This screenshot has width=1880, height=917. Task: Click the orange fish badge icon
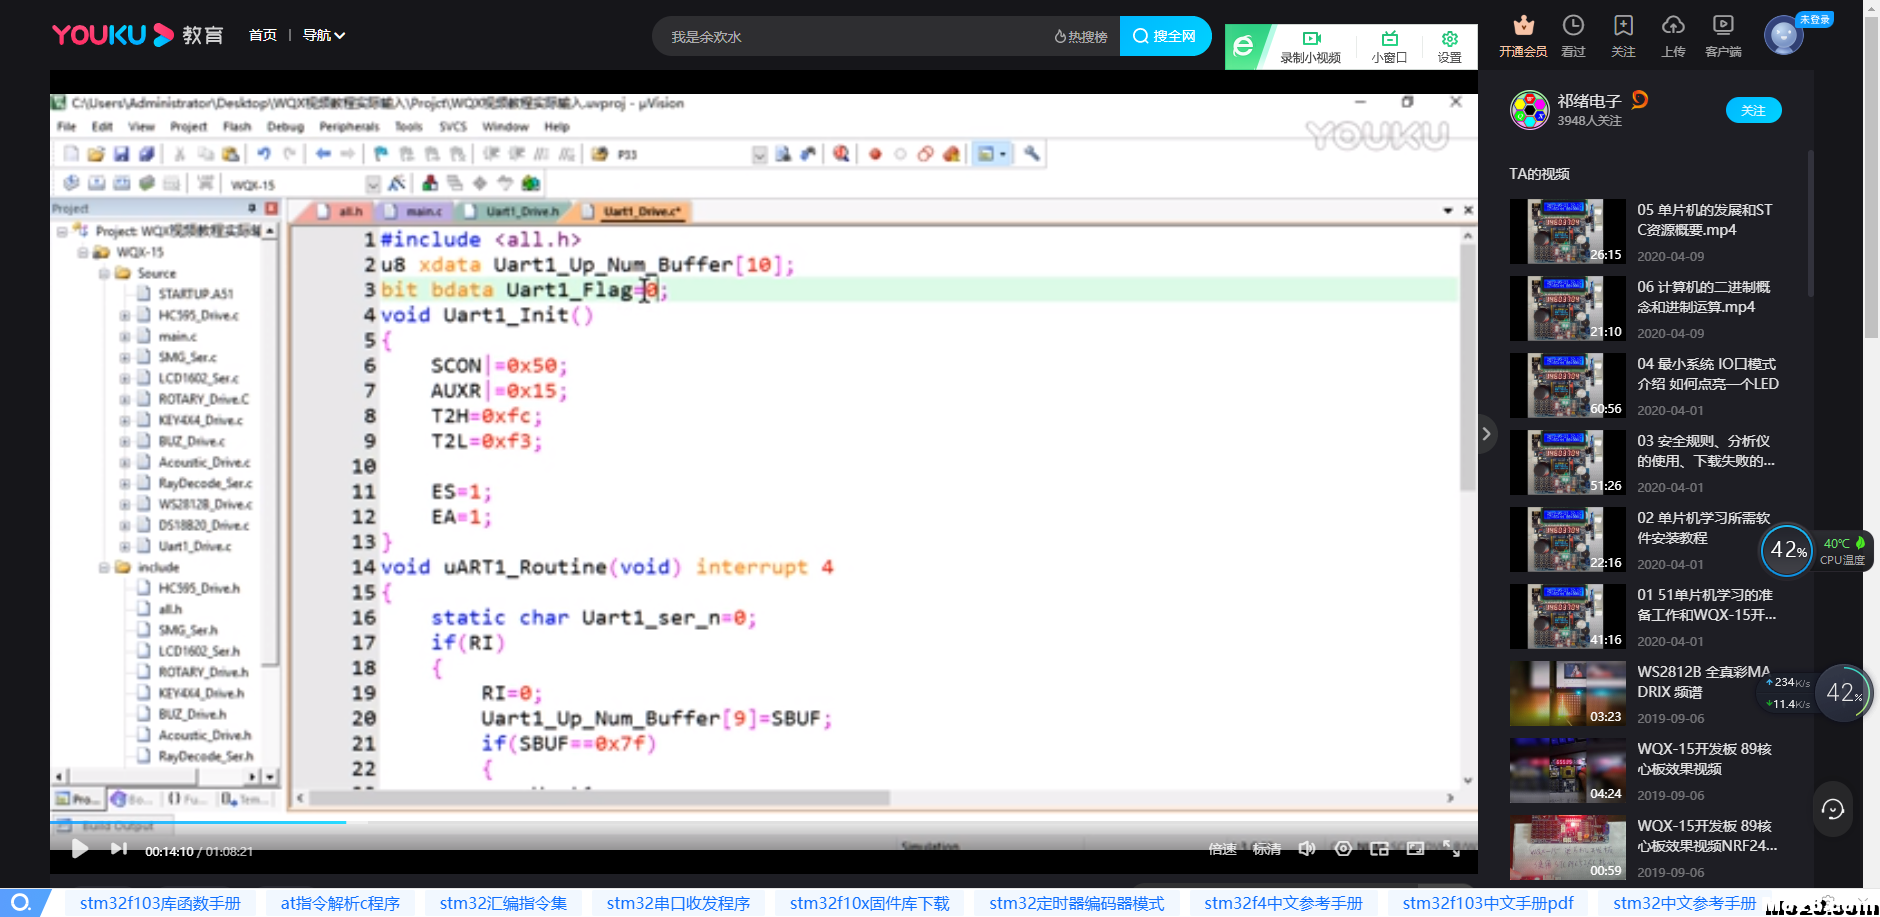tap(1640, 99)
